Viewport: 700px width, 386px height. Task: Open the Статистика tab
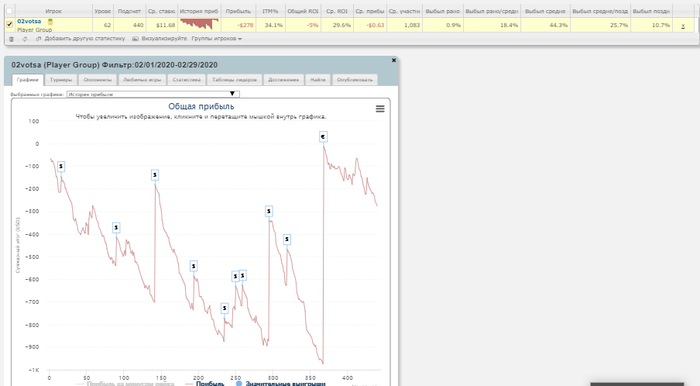187,80
